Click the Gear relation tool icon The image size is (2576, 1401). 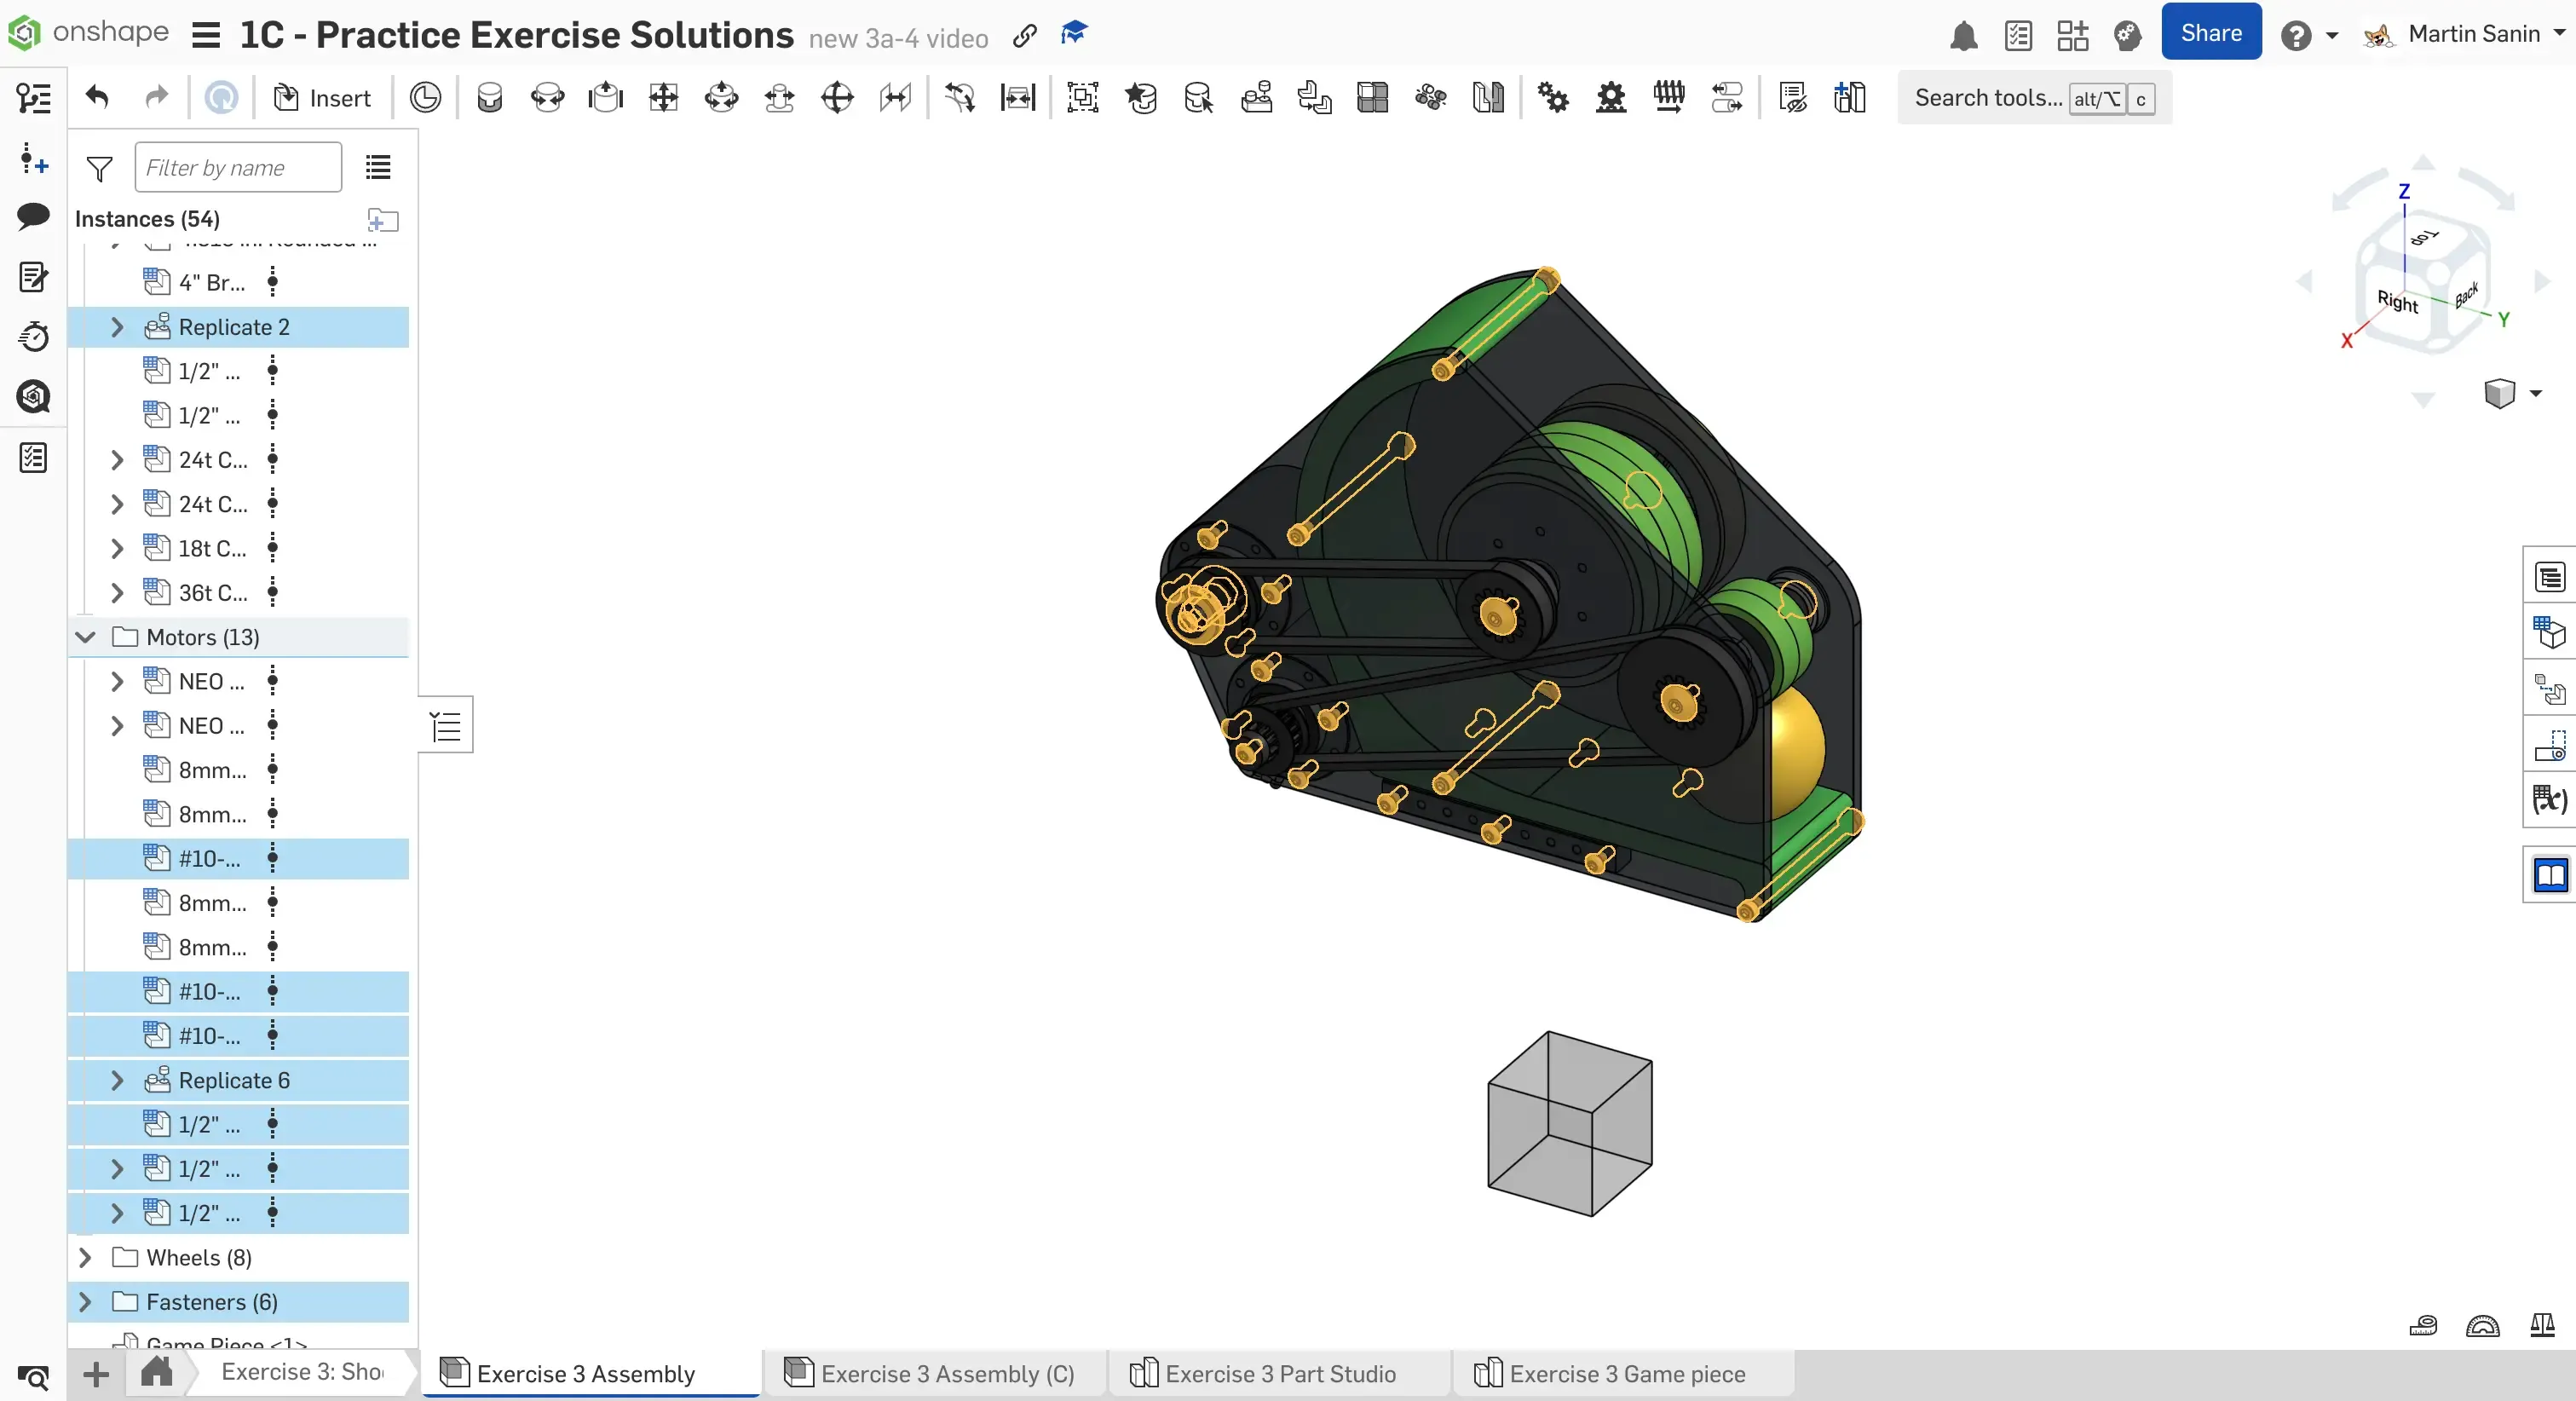1553,98
